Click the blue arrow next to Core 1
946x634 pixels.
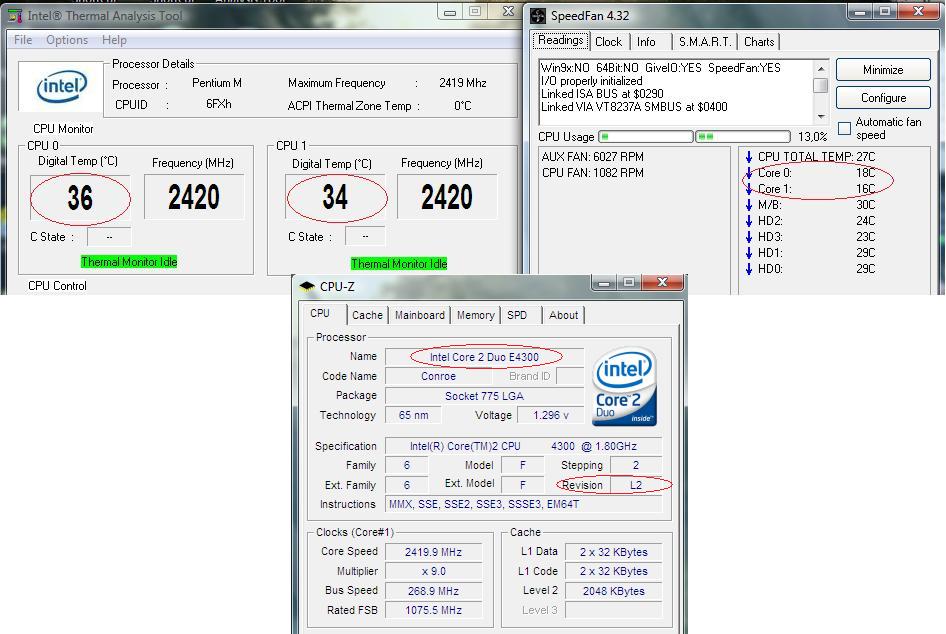pyautogui.click(x=749, y=189)
